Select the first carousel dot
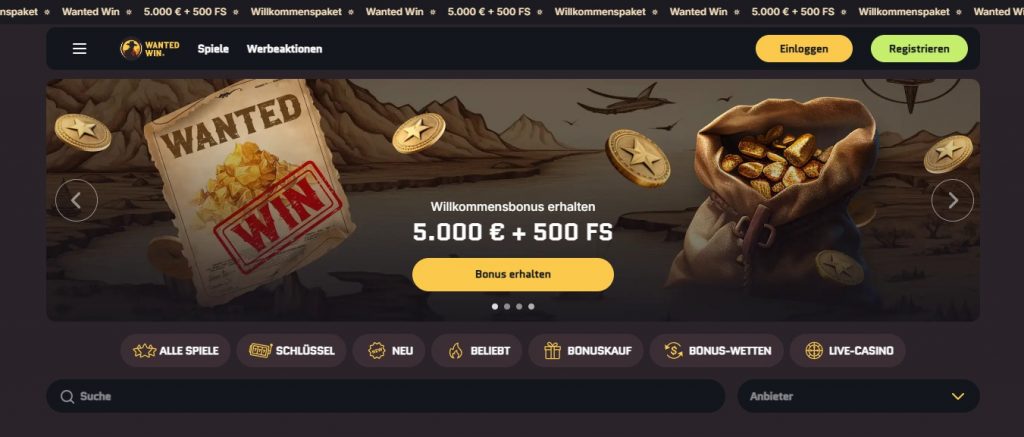1024x437 pixels. (x=495, y=306)
